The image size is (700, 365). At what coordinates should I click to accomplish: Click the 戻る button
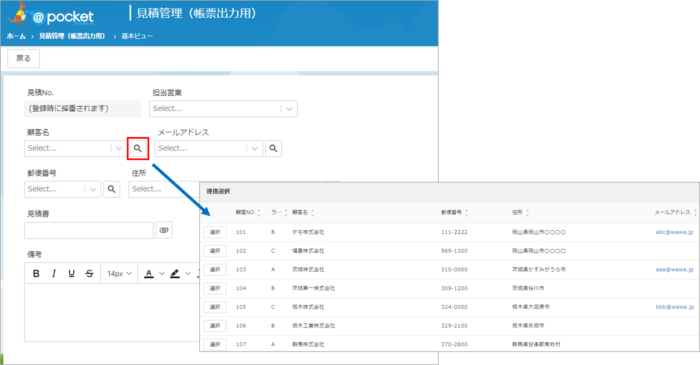click(23, 58)
